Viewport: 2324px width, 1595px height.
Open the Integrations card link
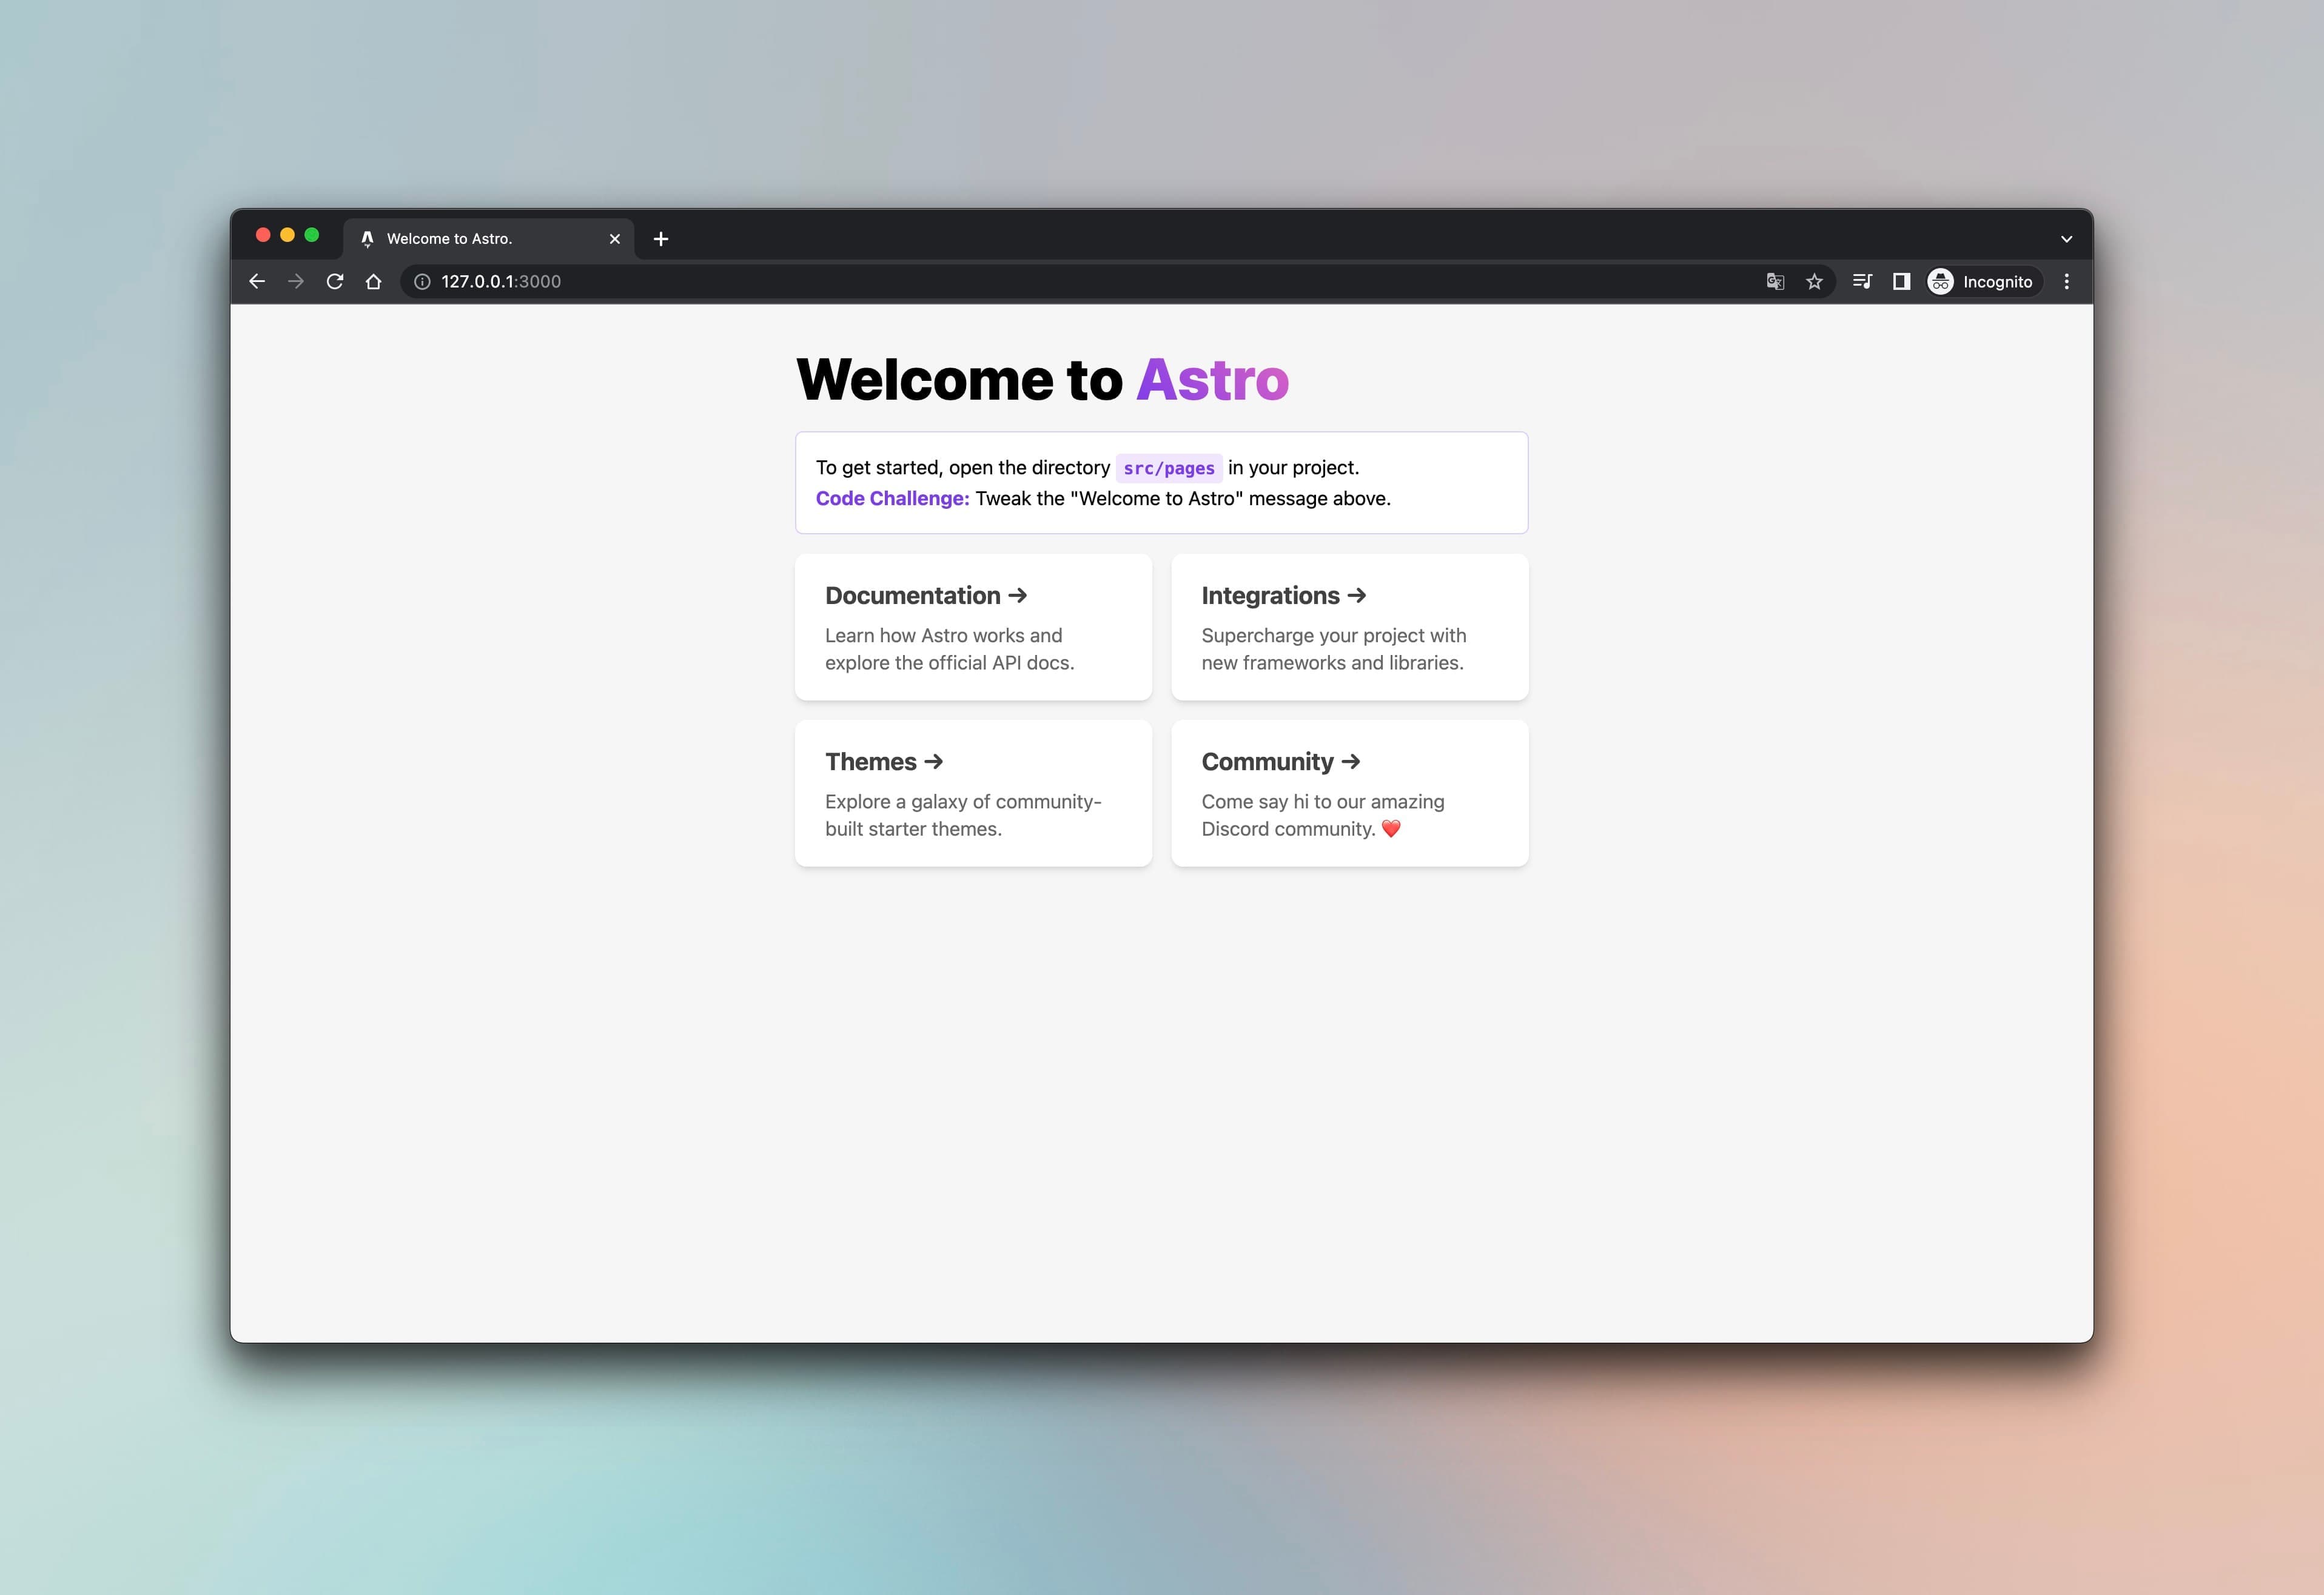pyautogui.click(x=1350, y=627)
